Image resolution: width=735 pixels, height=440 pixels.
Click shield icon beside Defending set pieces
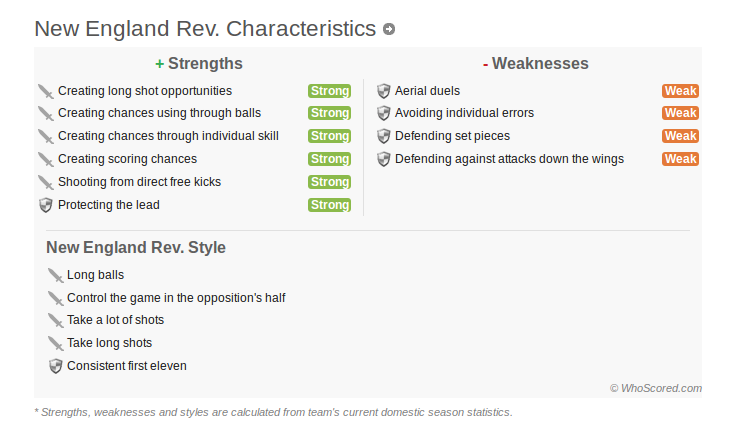pos(383,136)
